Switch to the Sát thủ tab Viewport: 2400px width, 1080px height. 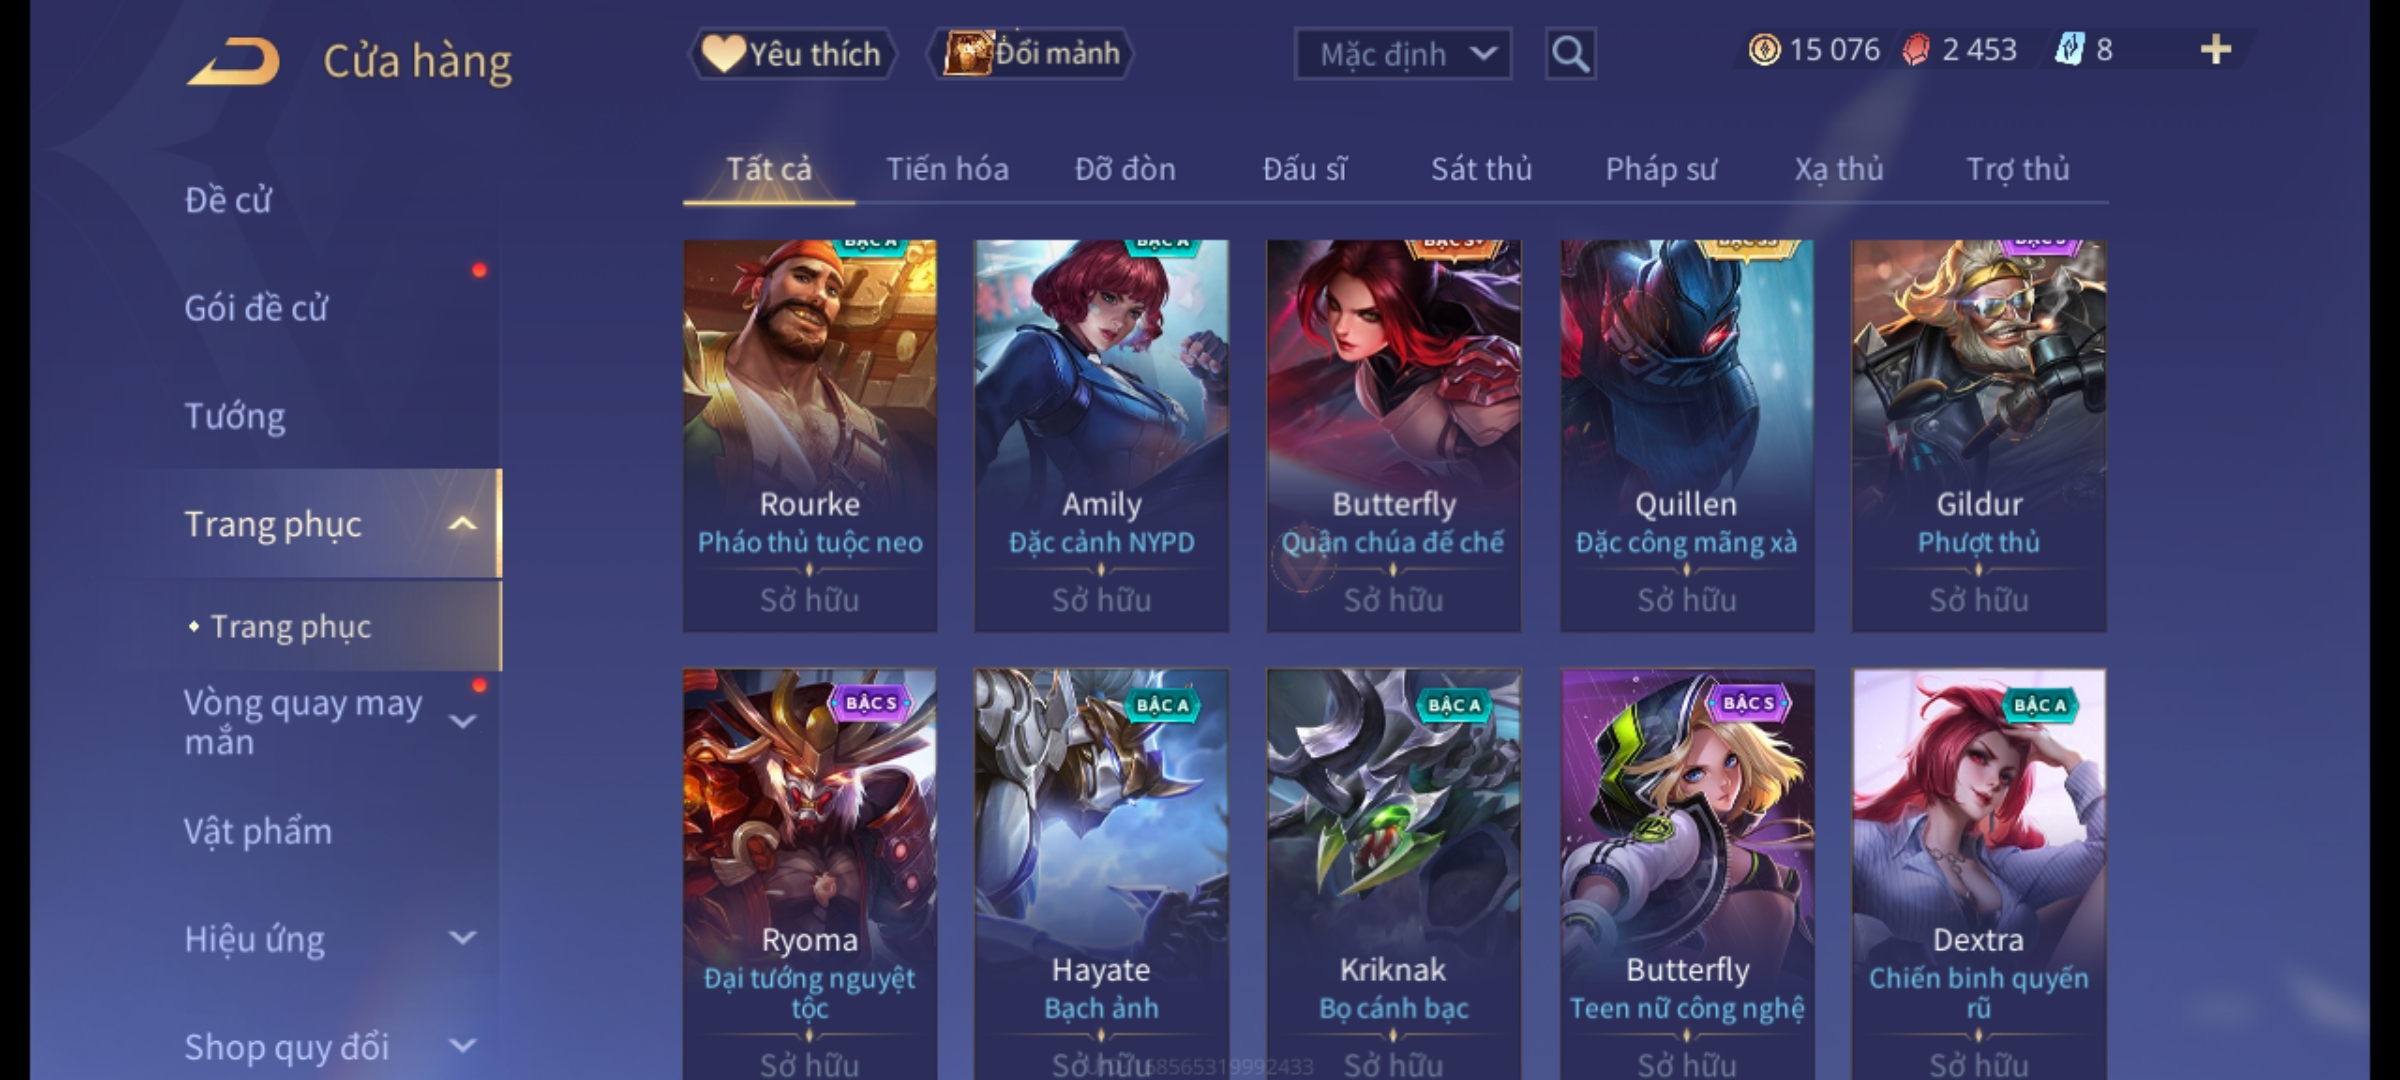(1481, 169)
